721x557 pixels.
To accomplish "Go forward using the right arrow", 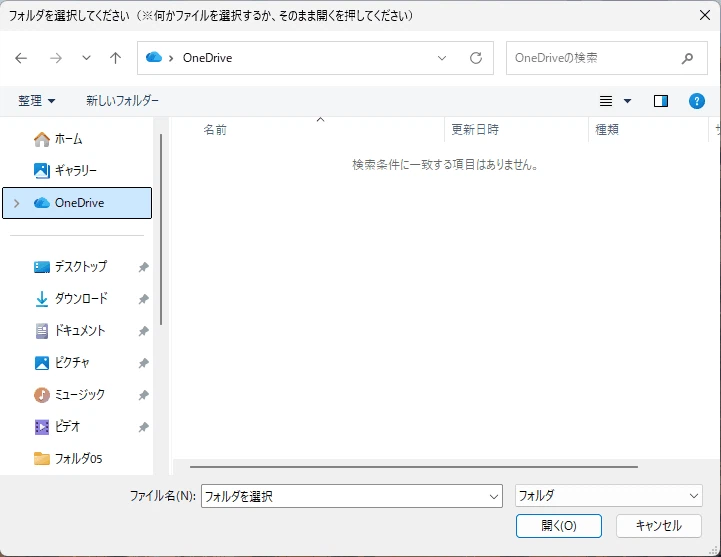I will tap(56, 58).
